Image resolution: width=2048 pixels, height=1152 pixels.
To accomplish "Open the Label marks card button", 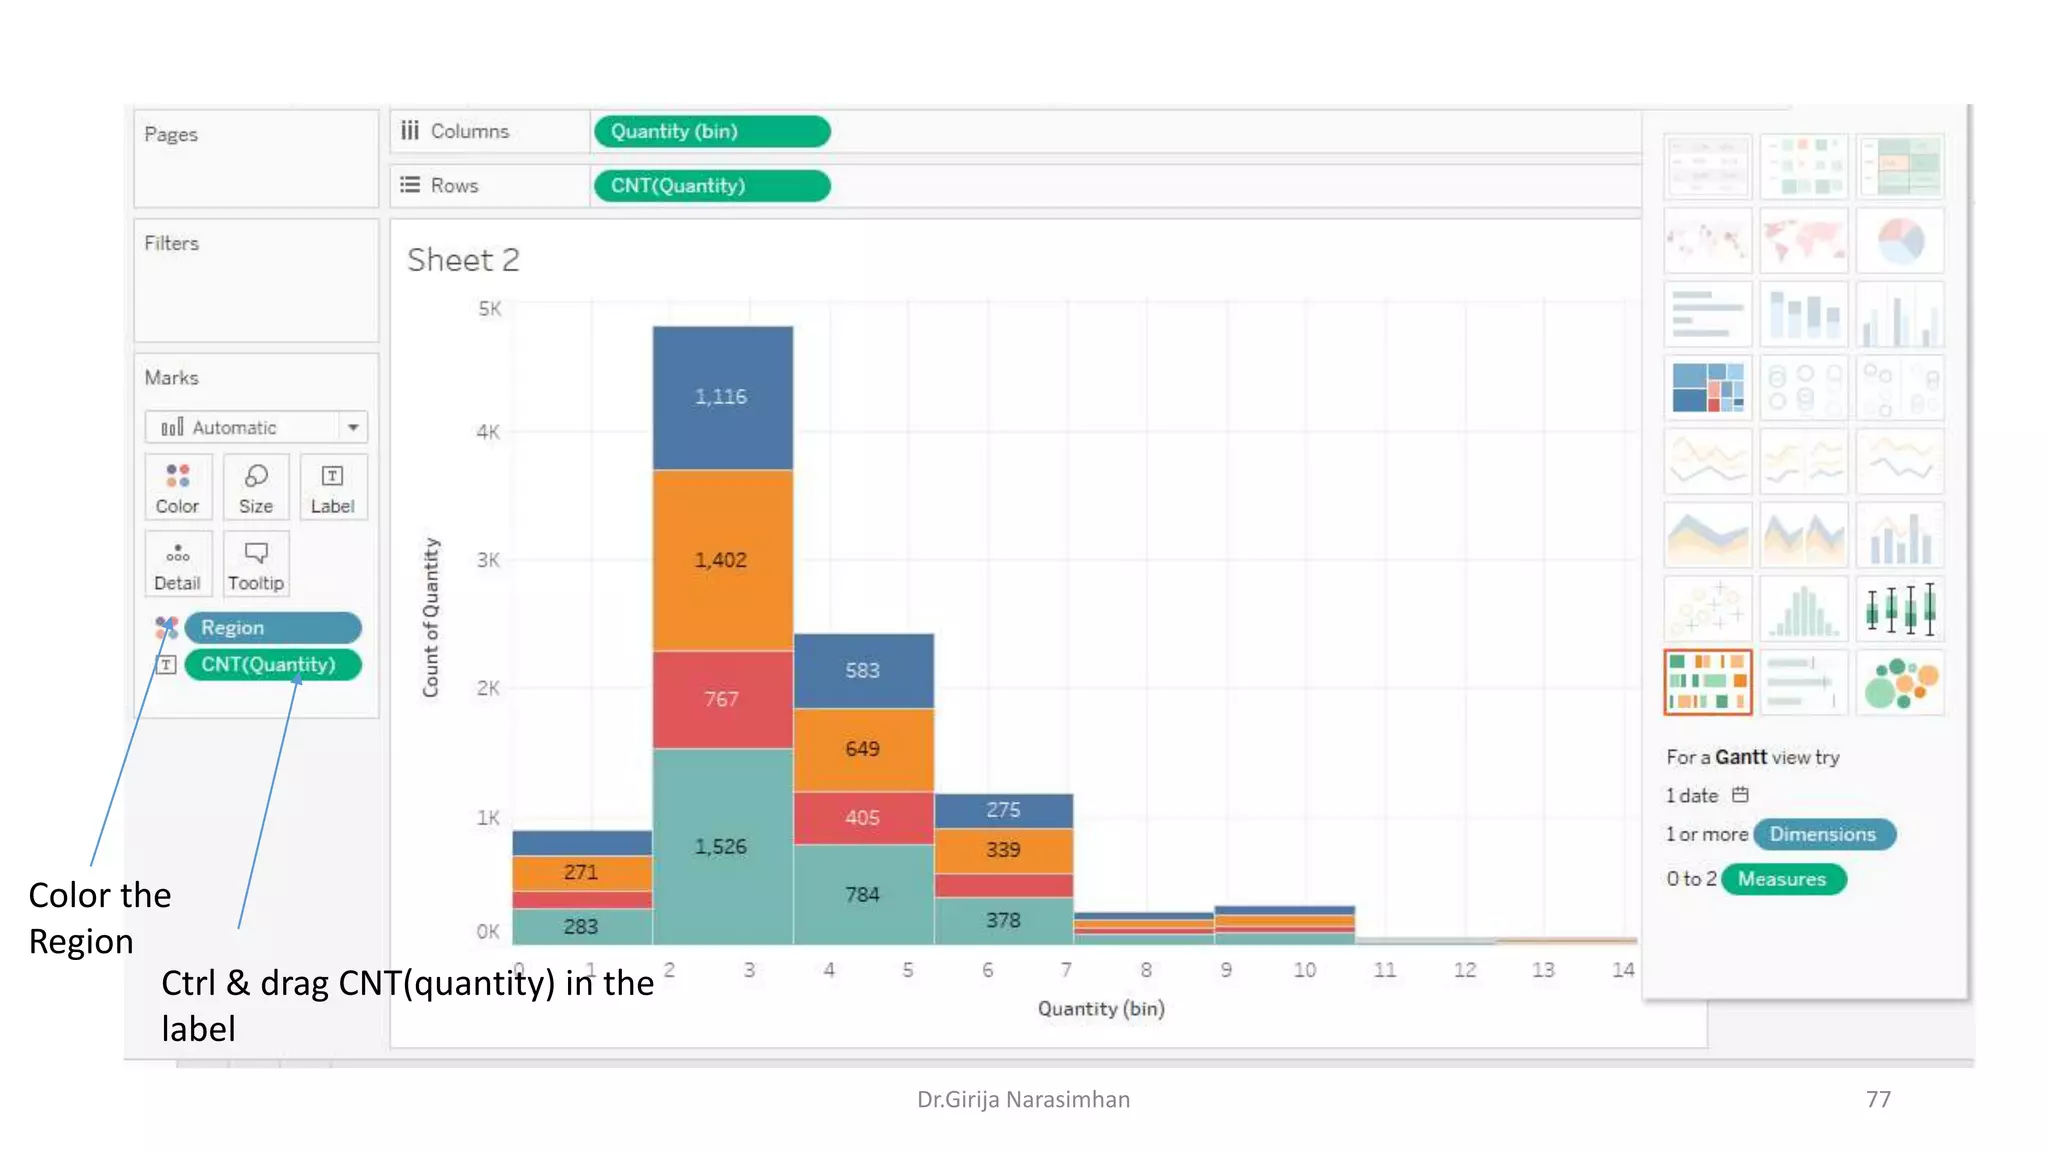I will 332,487.
